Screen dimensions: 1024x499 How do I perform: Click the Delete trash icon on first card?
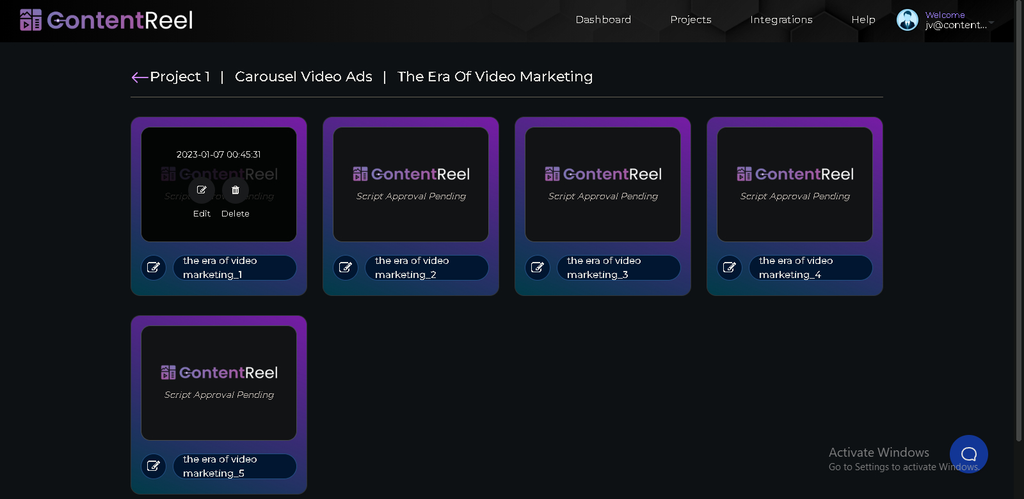click(x=235, y=190)
